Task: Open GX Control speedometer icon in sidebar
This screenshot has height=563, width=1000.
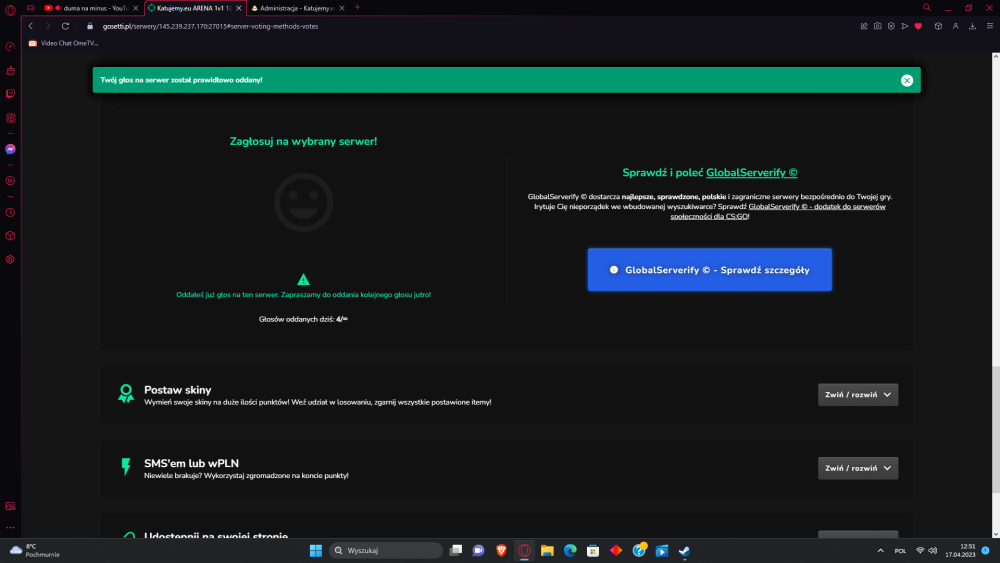Action: pyautogui.click(x=10, y=47)
